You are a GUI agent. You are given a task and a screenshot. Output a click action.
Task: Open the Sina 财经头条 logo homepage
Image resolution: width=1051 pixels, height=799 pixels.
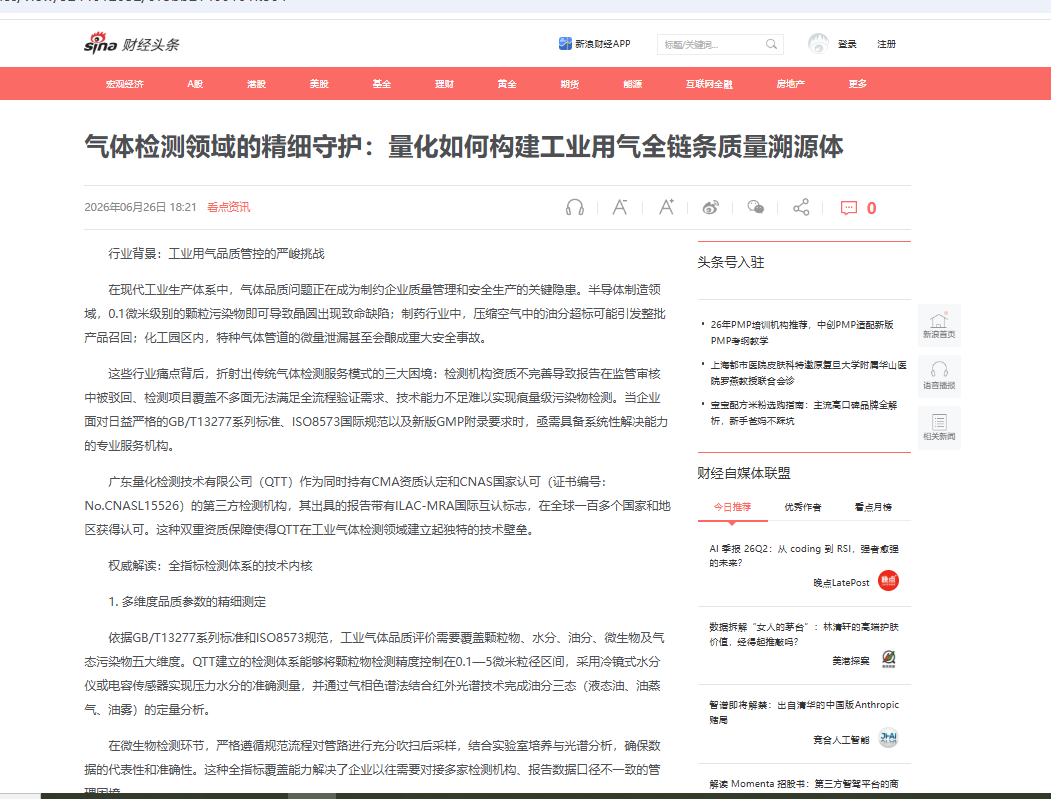coord(132,44)
